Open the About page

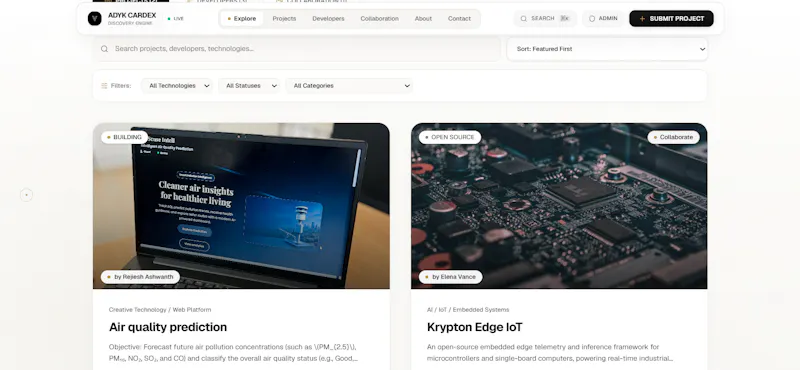pyautogui.click(x=423, y=18)
